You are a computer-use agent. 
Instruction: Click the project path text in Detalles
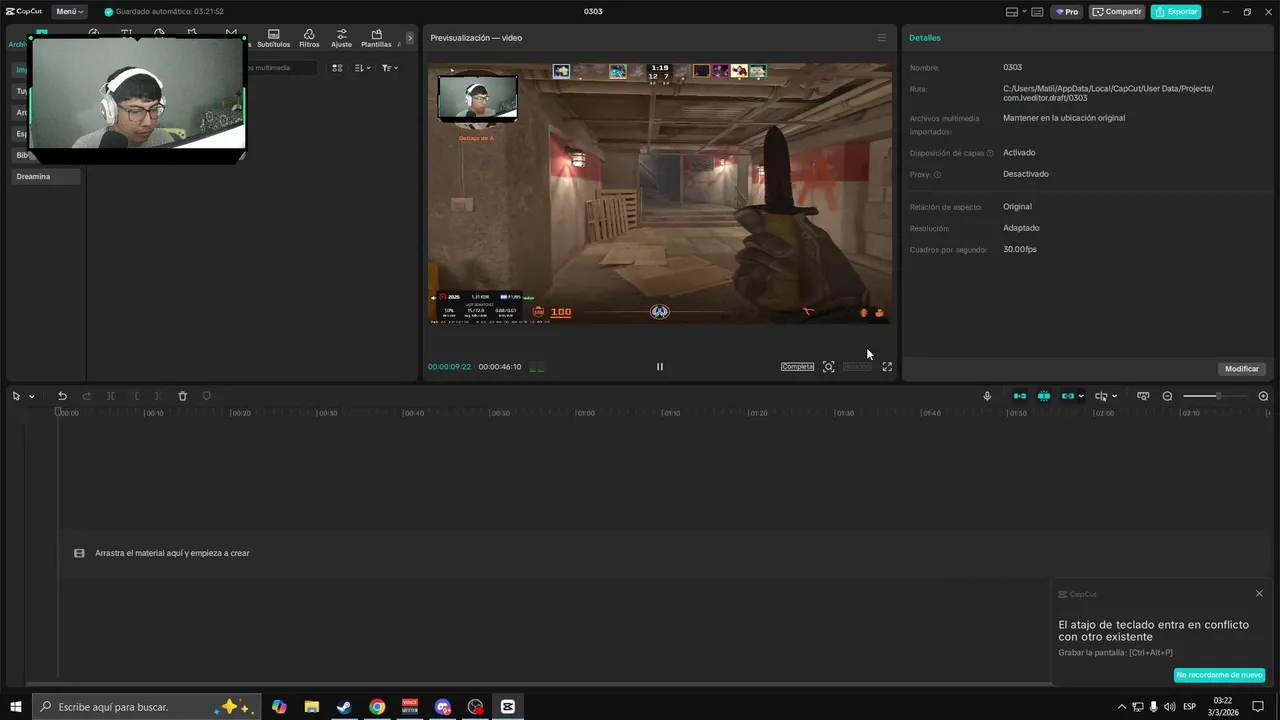click(x=1108, y=93)
